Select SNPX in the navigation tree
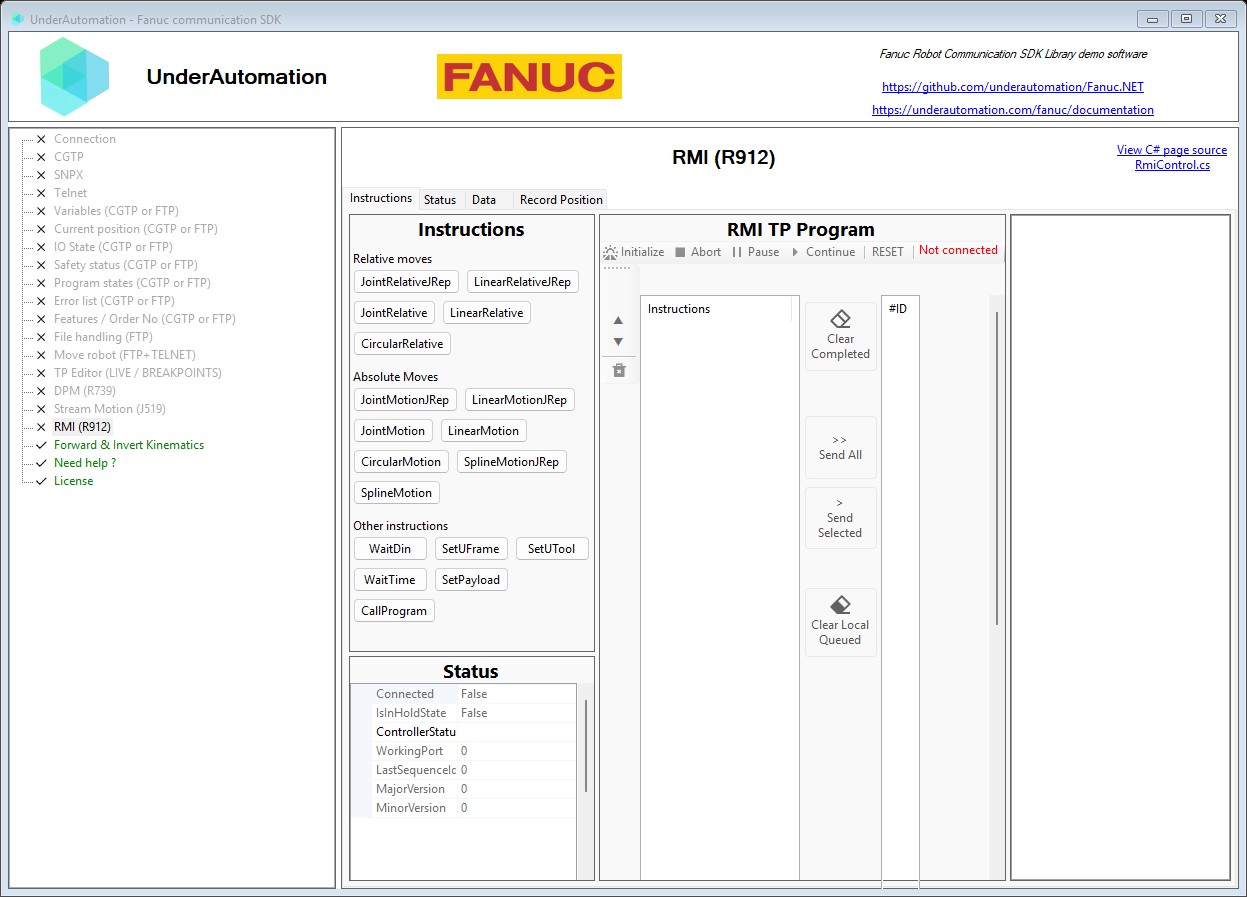This screenshot has width=1247, height=897. (x=69, y=175)
